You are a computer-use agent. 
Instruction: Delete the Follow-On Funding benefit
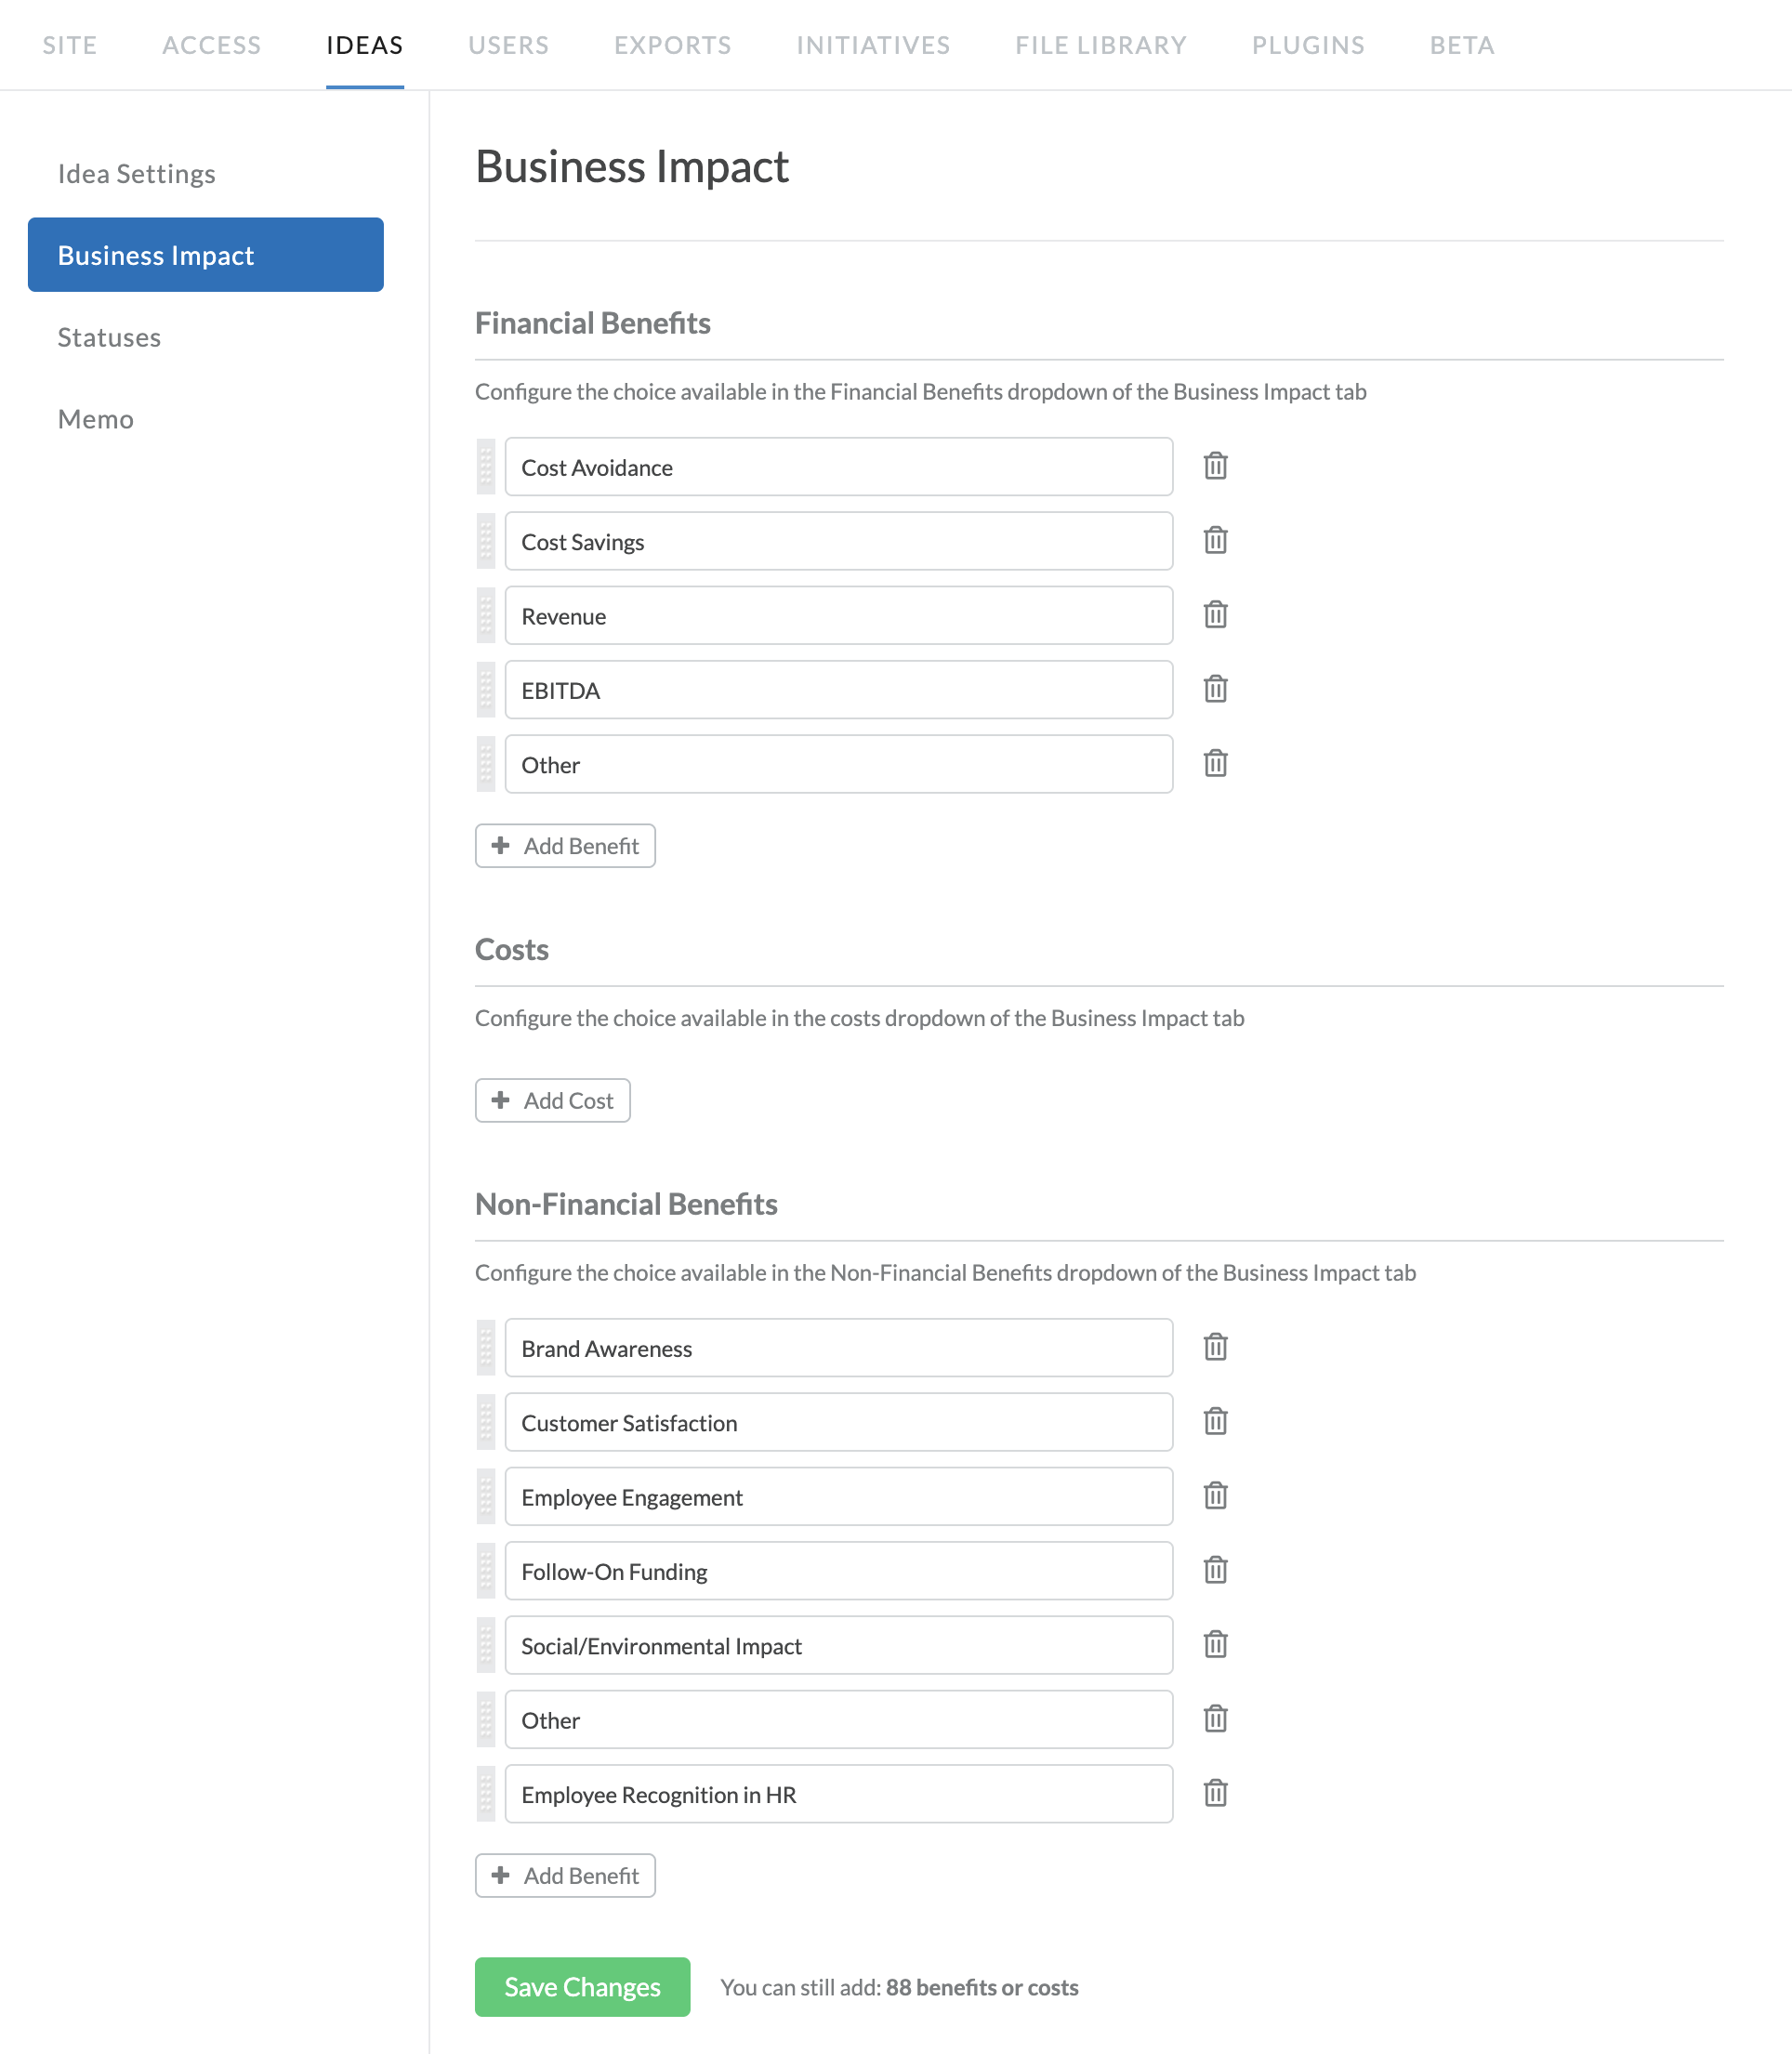click(x=1215, y=1571)
